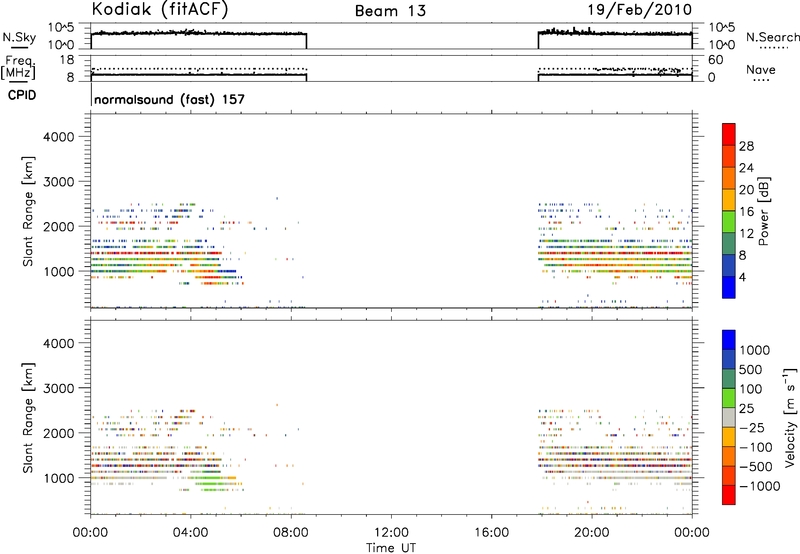Viewport: 800px width, 554px height.
Task: Pick the light green Power colorbar segment
Action: (729, 222)
